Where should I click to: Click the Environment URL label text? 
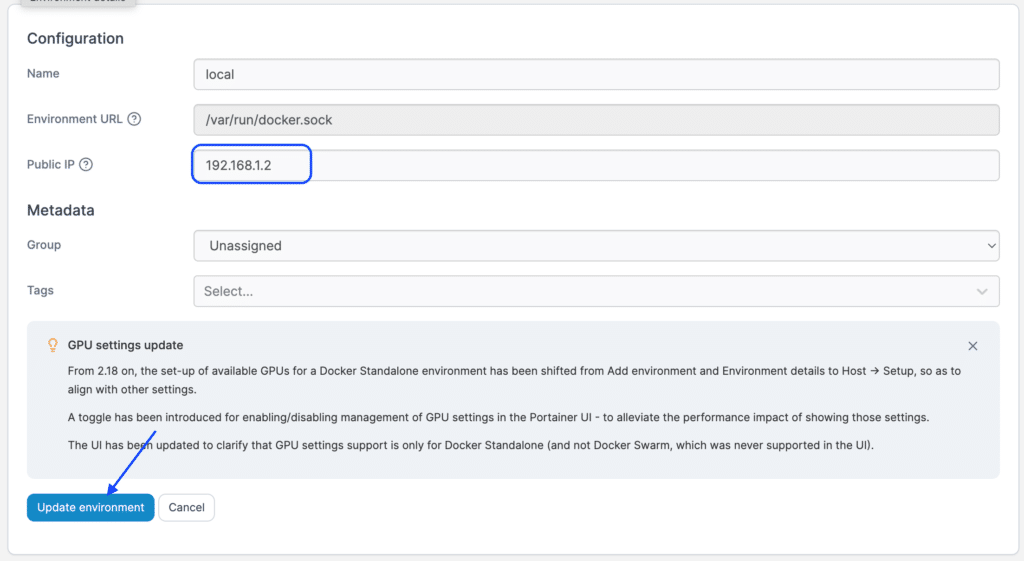click(x=74, y=119)
